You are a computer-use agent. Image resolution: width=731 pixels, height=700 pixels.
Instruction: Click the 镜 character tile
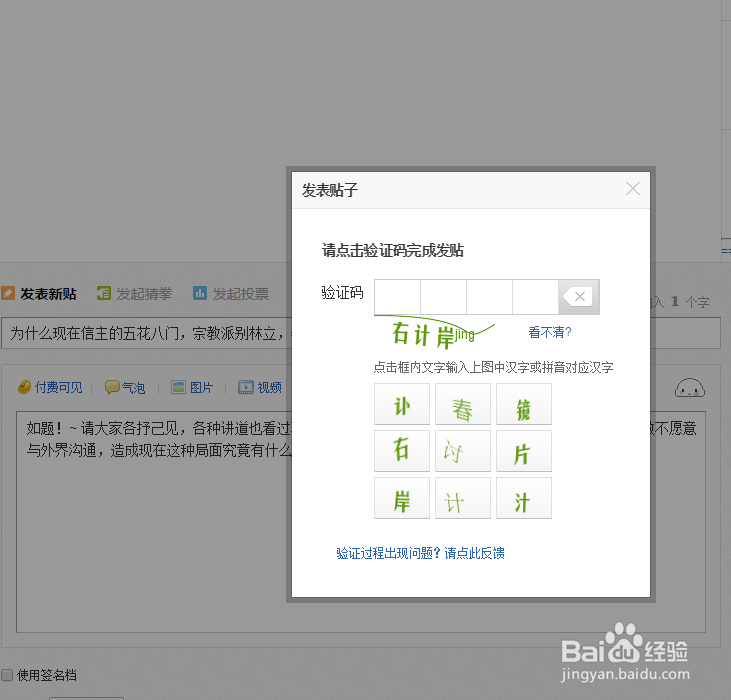[524, 404]
